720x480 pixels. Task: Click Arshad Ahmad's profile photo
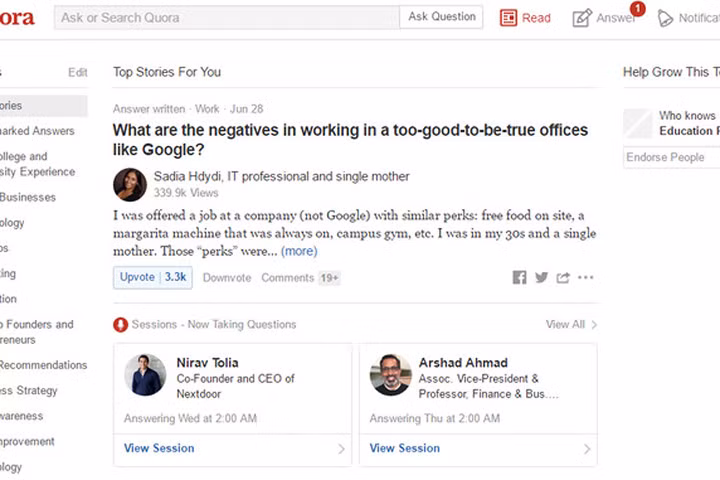391,375
